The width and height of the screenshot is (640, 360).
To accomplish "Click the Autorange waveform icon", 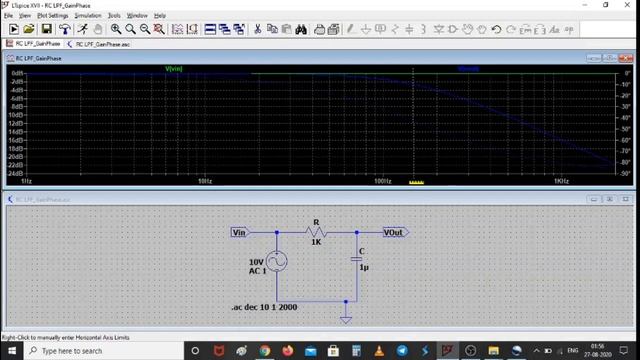I will pyautogui.click(x=177, y=29).
